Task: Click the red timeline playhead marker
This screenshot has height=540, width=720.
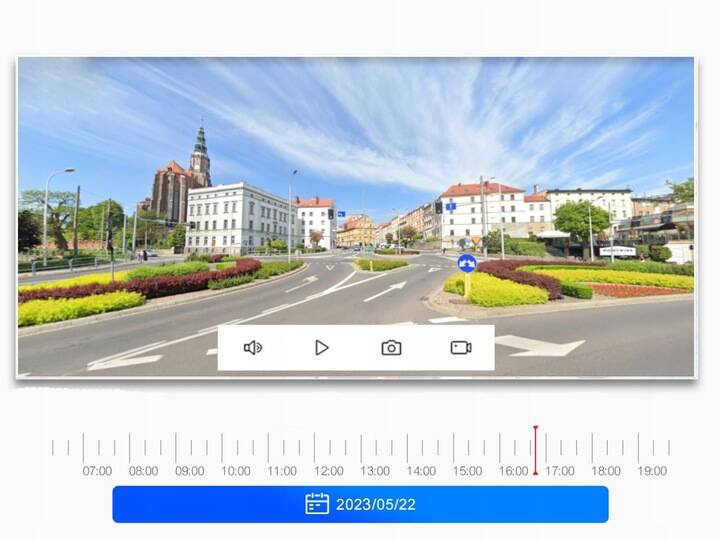Action: coord(535,450)
